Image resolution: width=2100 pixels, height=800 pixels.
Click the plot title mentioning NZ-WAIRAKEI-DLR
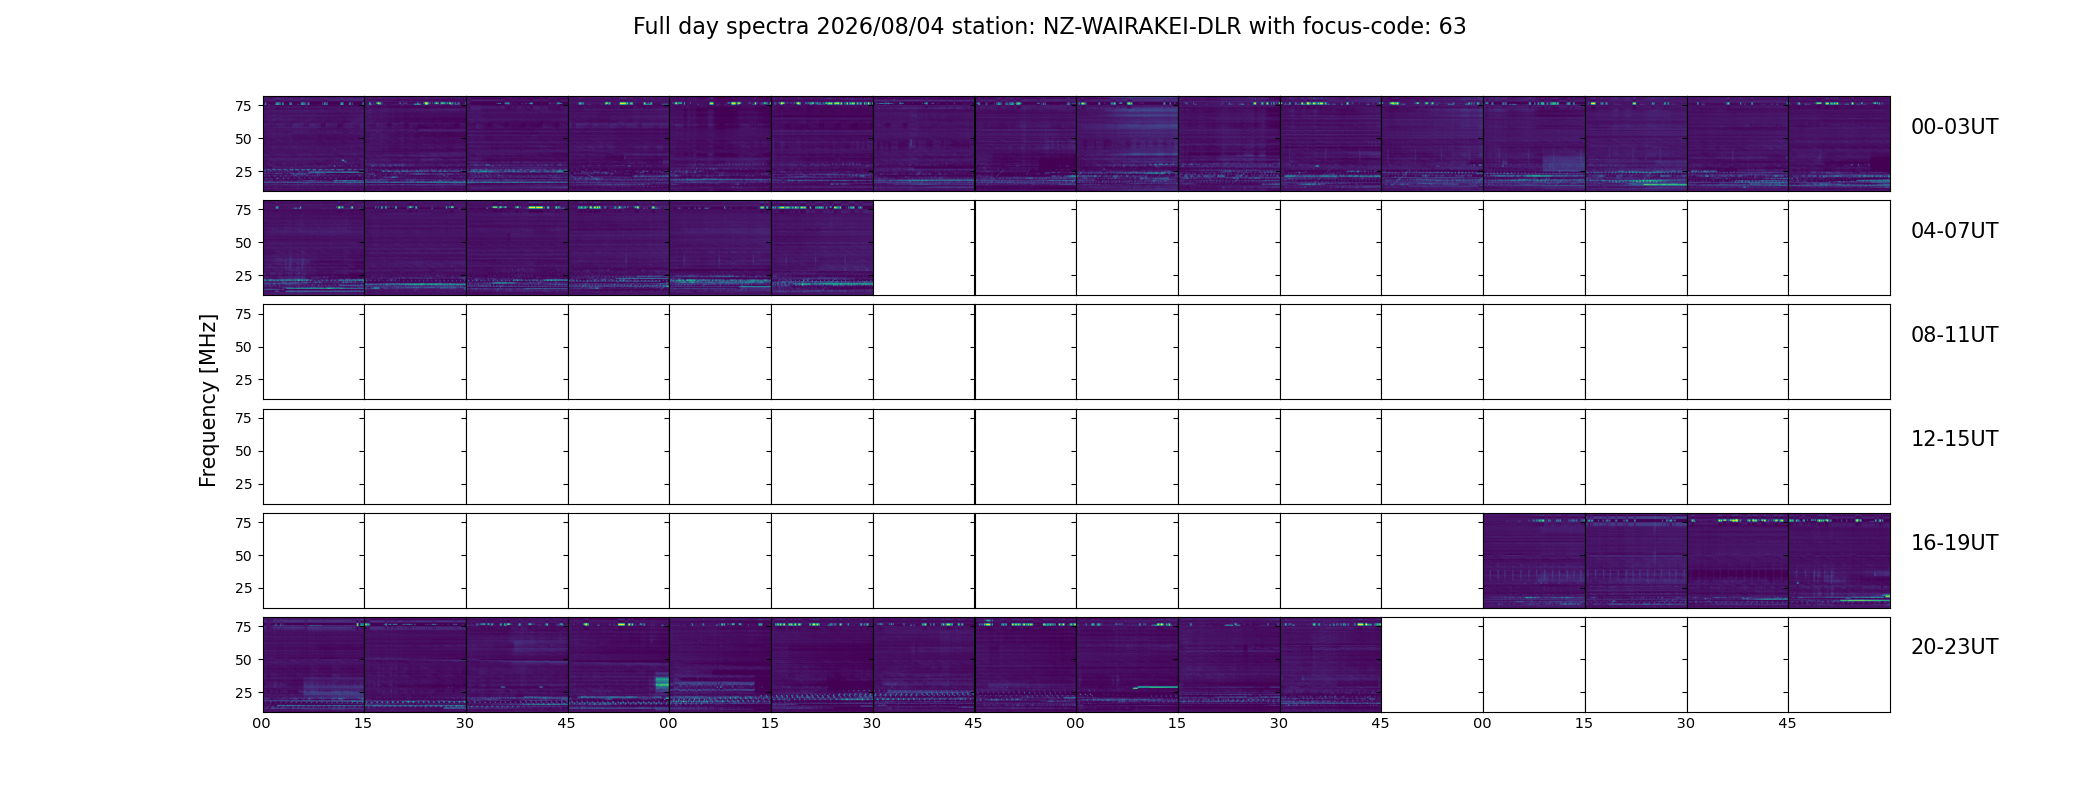1049,27
